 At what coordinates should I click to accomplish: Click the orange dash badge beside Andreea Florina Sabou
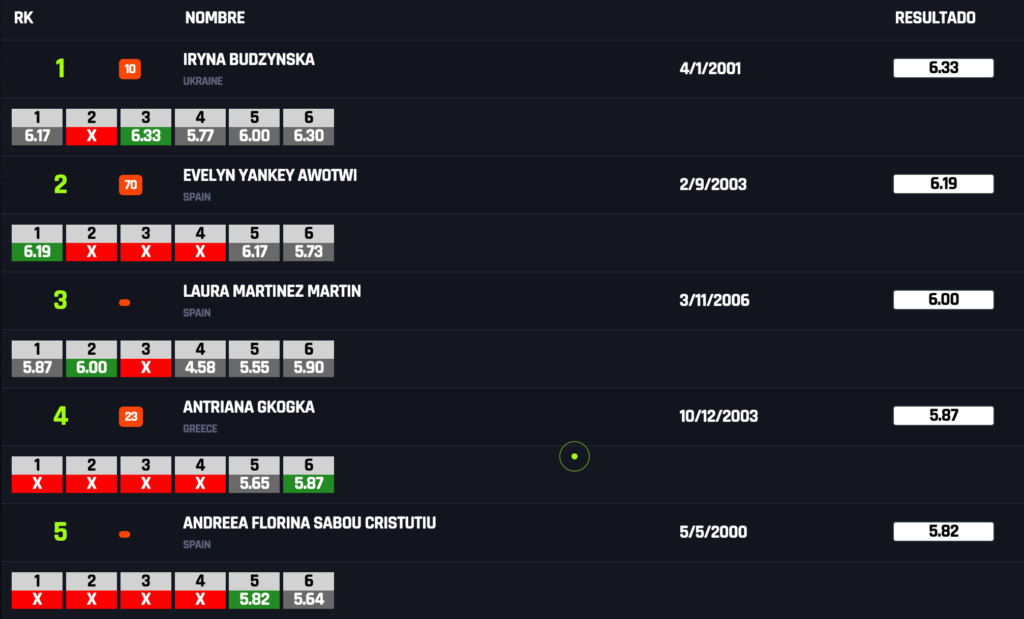coord(125,534)
